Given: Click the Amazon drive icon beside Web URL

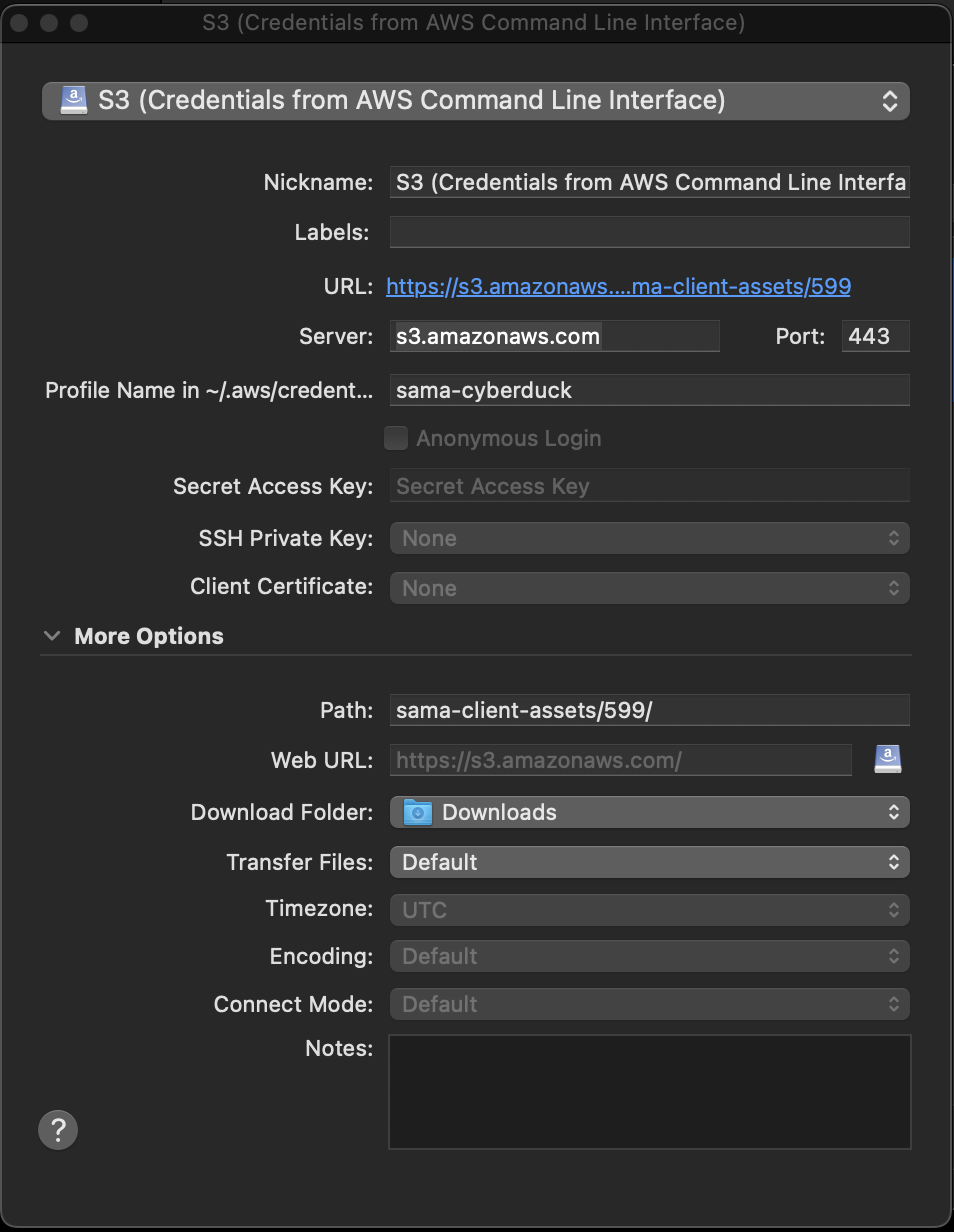Looking at the screenshot, I should (x=888, y=759).
